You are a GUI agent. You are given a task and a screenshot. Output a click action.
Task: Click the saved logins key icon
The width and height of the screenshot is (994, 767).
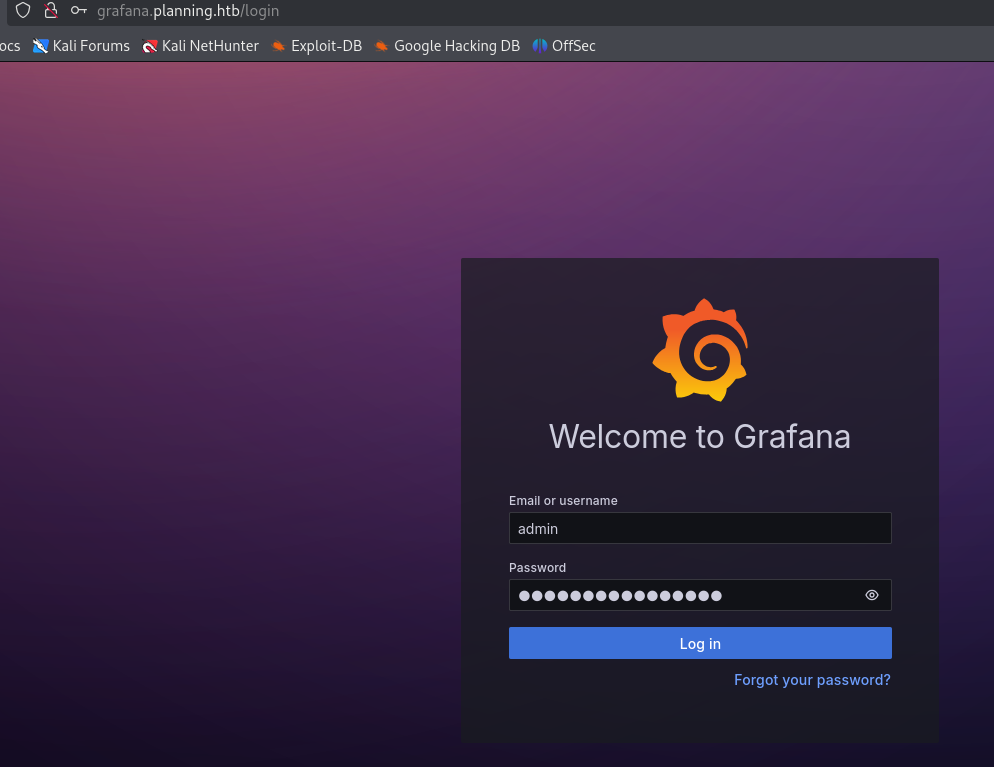(x=79, y=11)
